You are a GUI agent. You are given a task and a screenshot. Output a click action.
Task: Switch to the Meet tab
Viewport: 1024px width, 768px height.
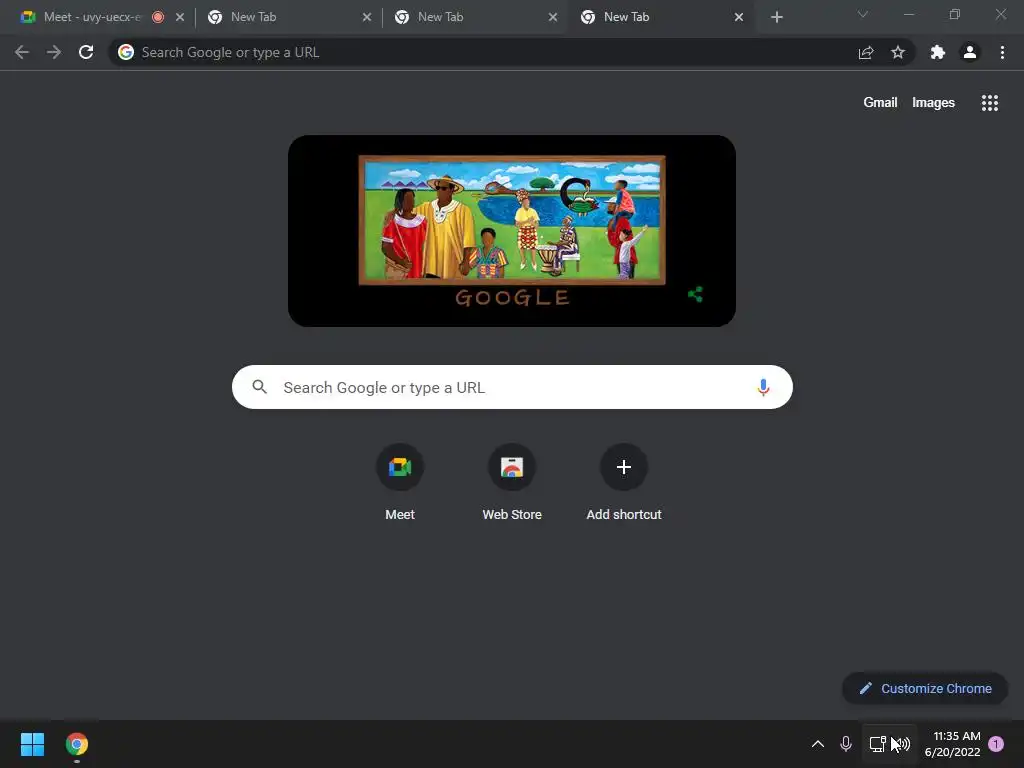point(91,17)
